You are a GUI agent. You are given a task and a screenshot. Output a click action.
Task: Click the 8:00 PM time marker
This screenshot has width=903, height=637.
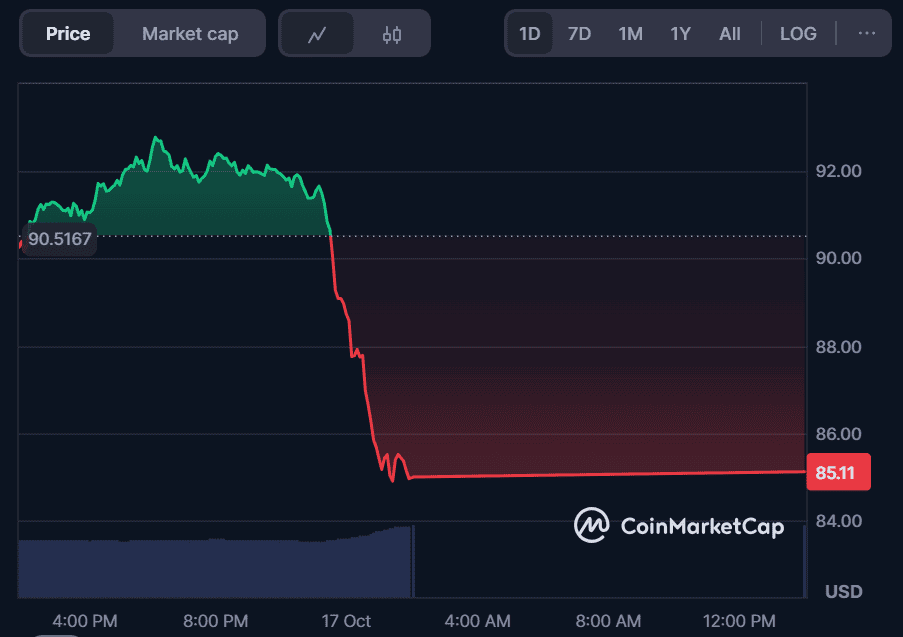[x=217, y=621]
